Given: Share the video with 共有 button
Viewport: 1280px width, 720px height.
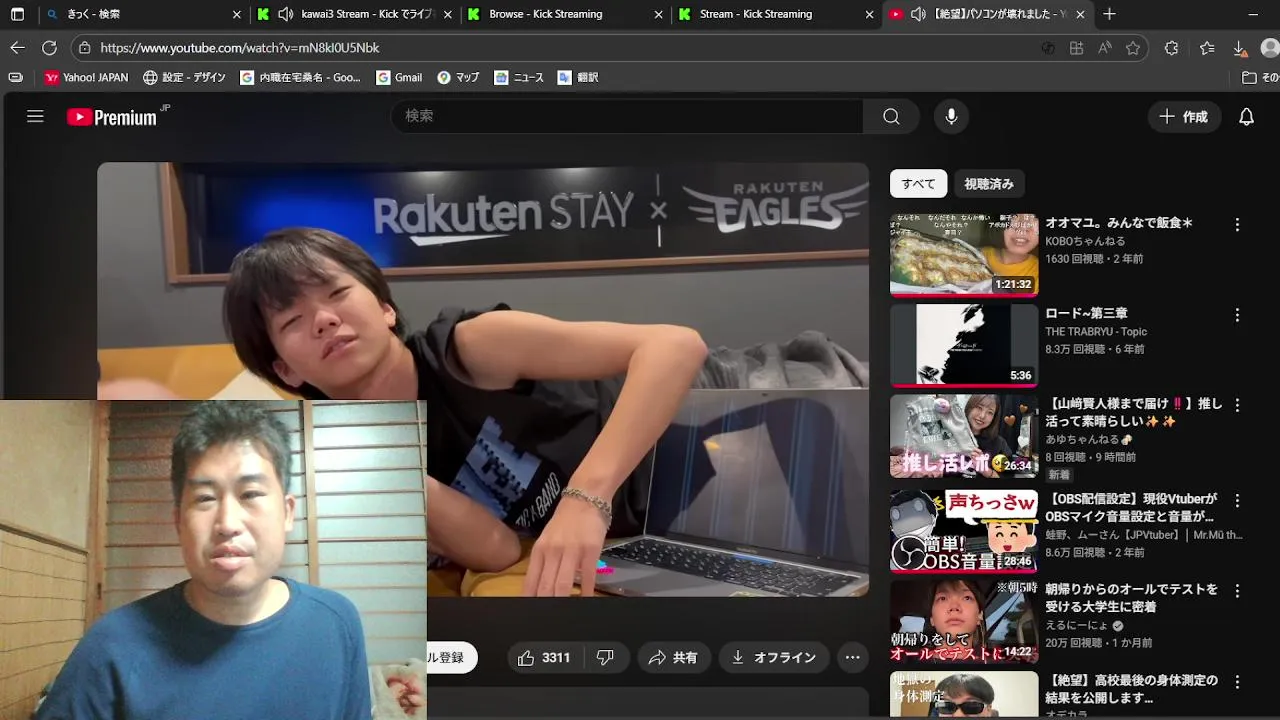Looking at the screenshot, I should 673,657.
